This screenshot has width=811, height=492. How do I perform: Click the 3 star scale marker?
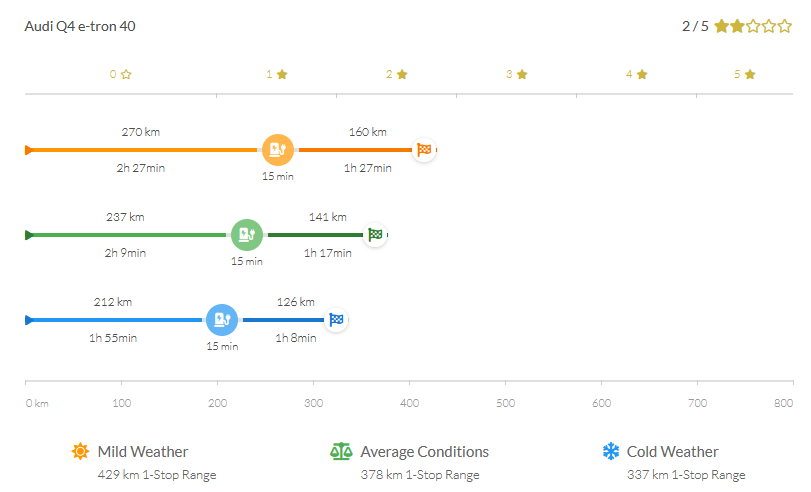(x=515, y=74)
